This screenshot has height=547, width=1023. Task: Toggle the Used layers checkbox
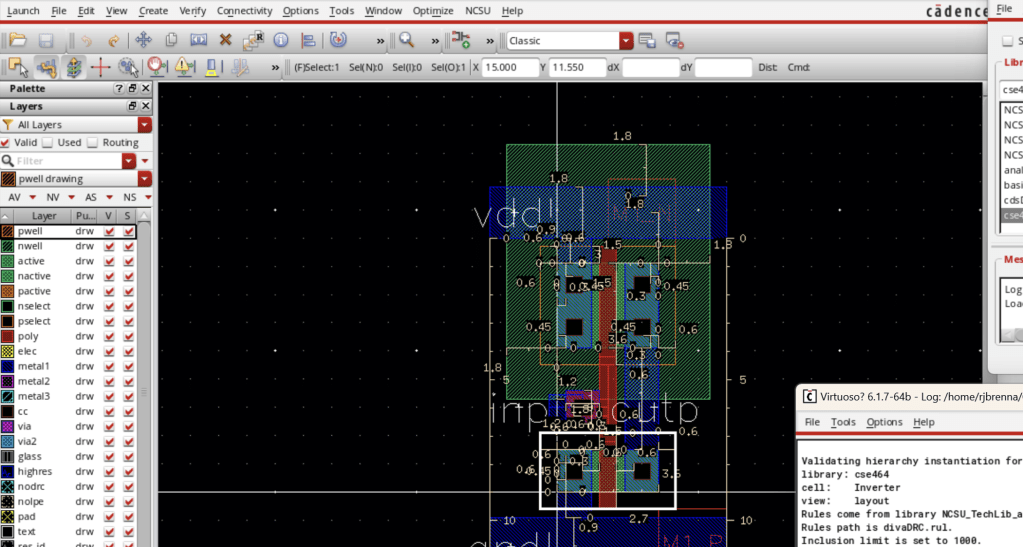49,143
